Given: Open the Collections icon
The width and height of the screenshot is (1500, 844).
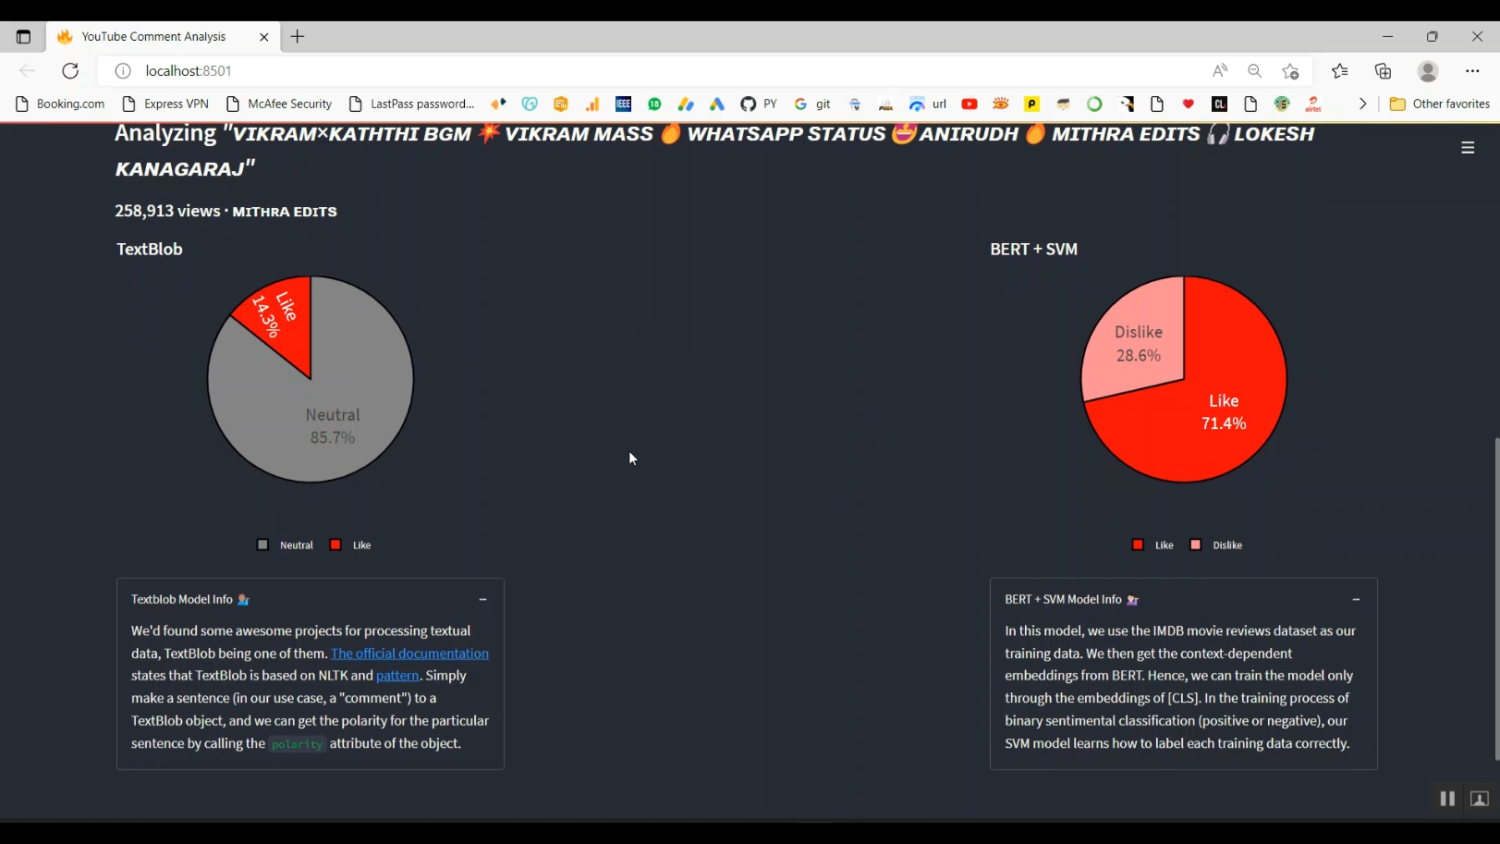Looking at the screenshot, I should [1383, 71].
